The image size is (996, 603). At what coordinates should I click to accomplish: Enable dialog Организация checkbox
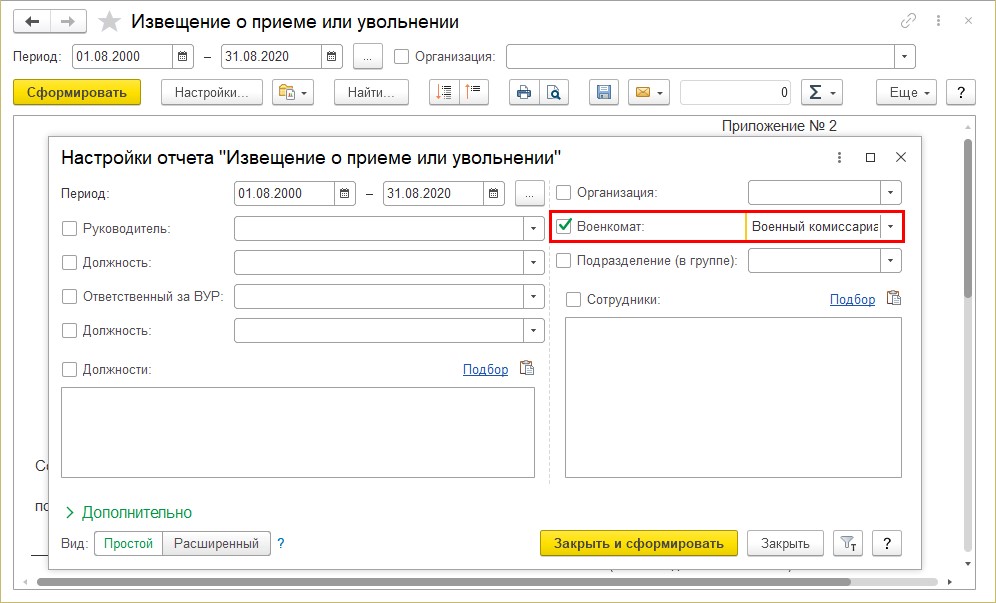tap(563, 193)
